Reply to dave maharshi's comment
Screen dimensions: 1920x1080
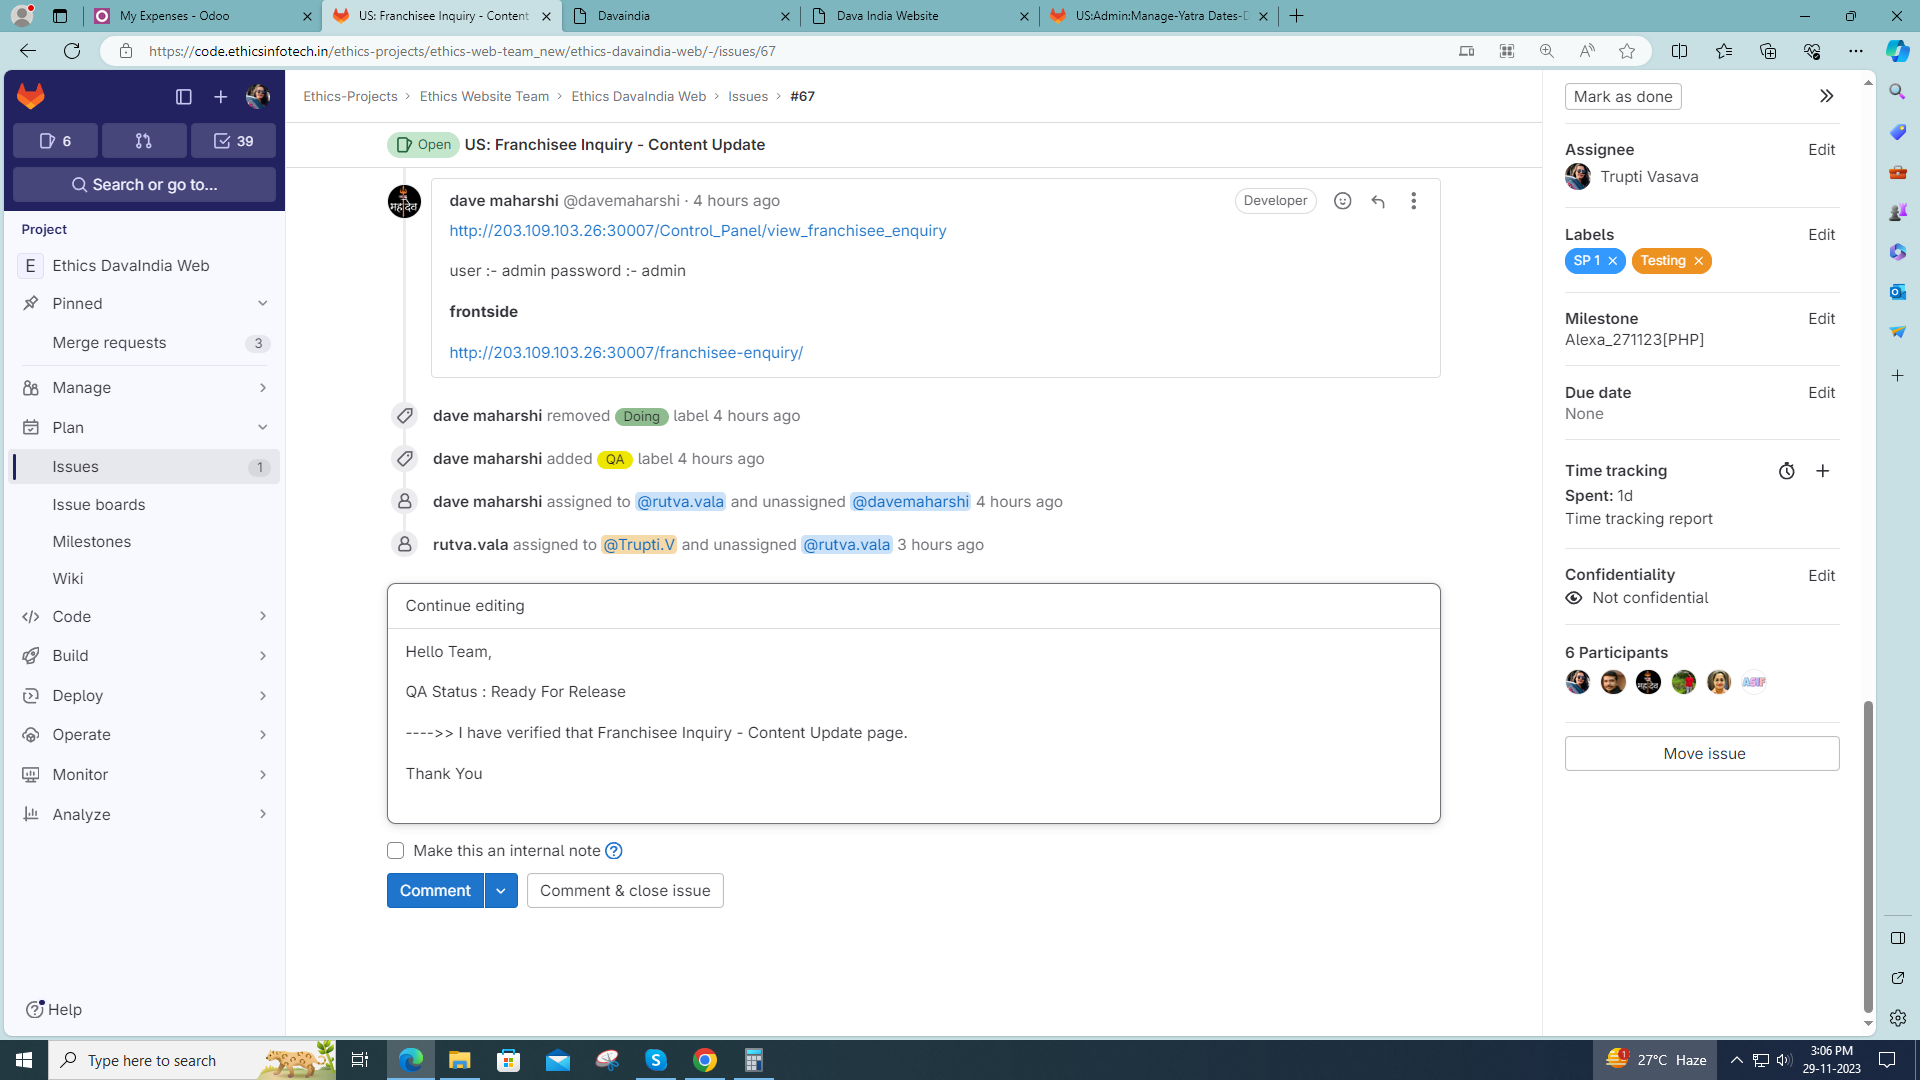tap(1378, 201)
